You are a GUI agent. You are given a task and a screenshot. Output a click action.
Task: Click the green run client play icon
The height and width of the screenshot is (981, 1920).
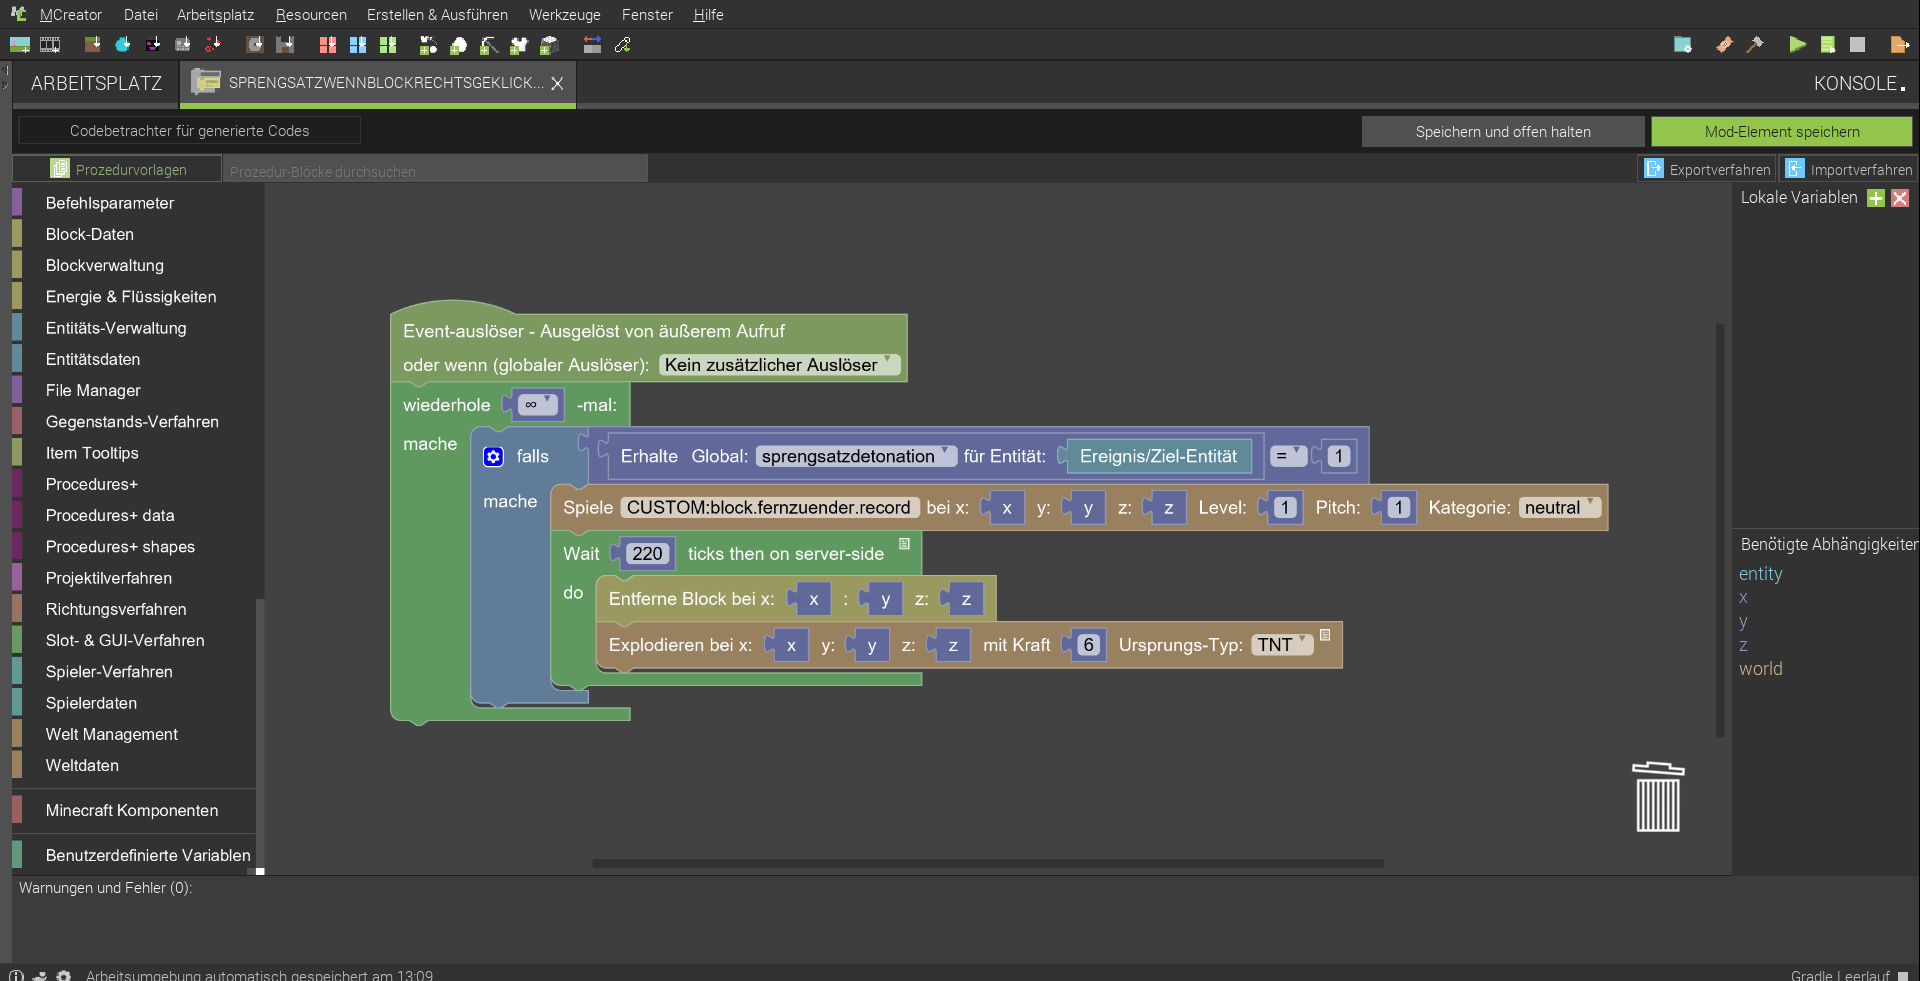[1797, 45]
